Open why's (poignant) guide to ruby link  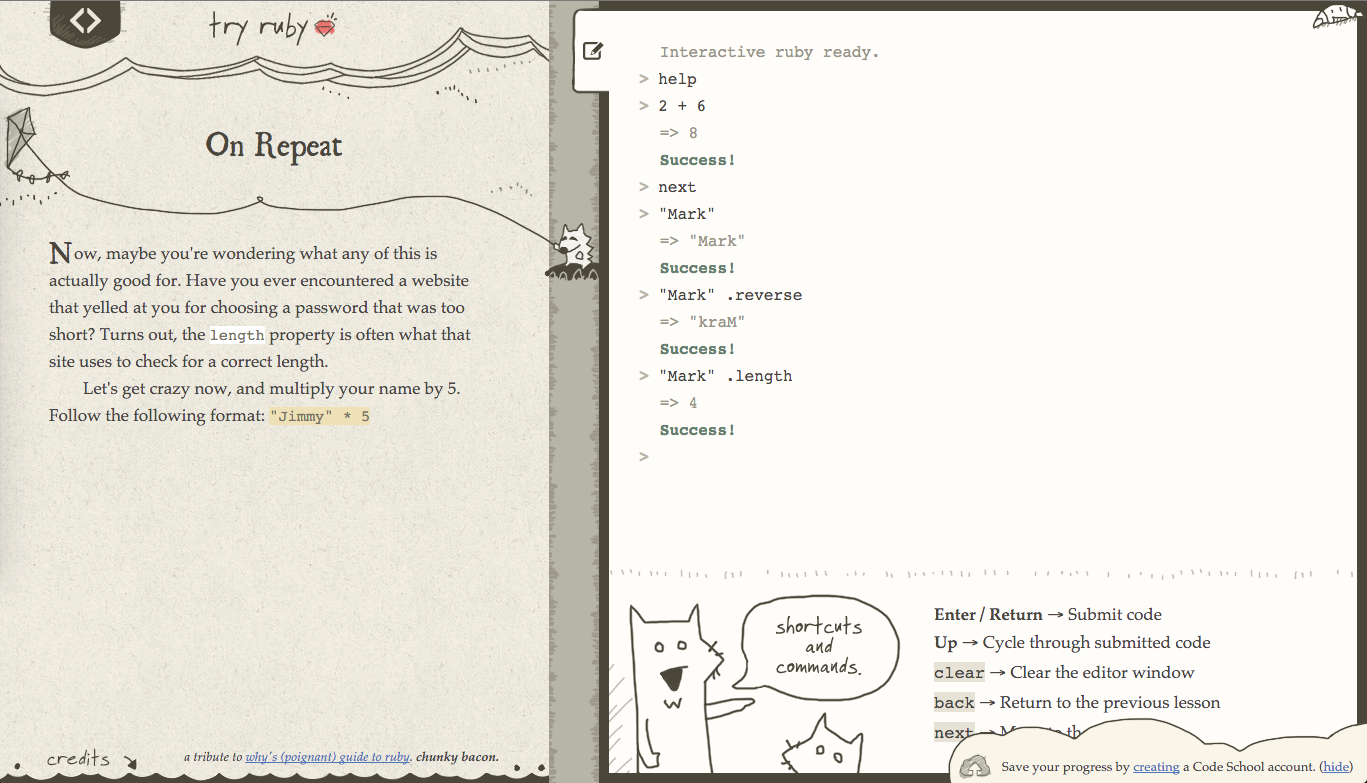coord(328,757)
